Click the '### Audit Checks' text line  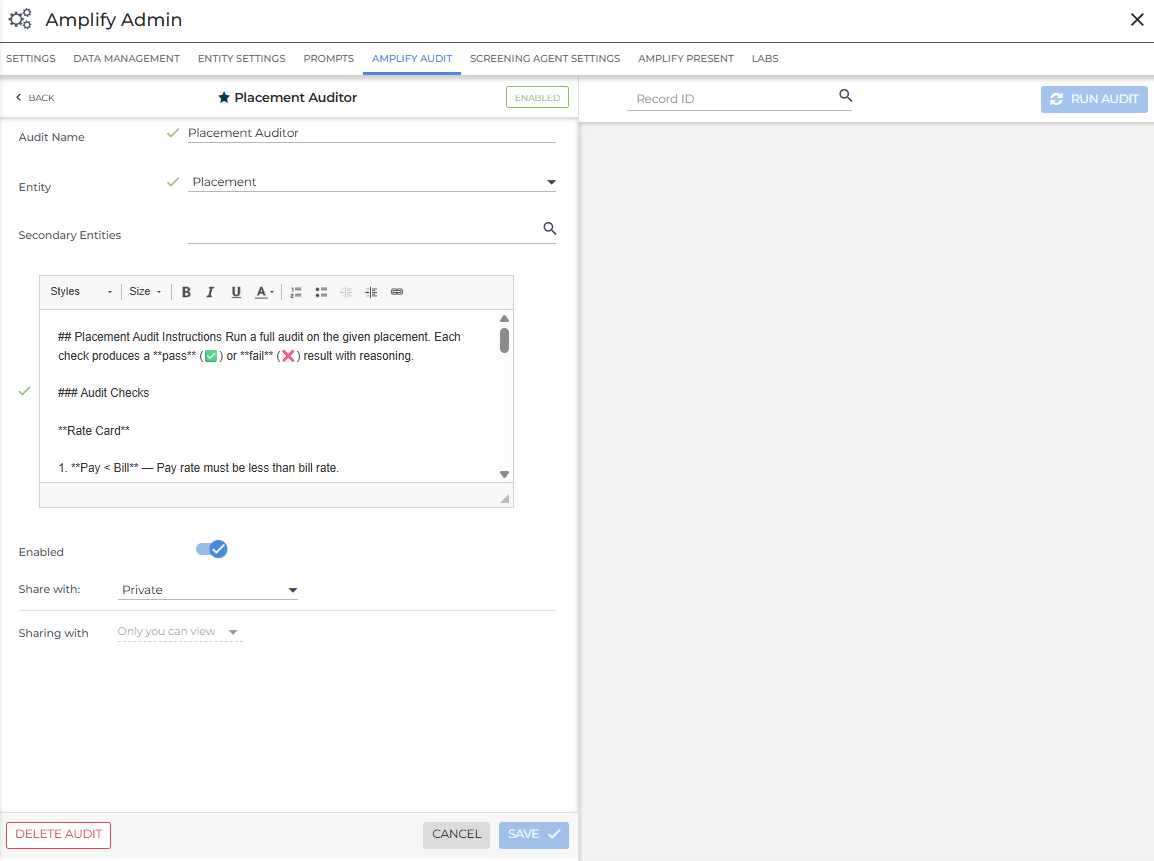104,393
